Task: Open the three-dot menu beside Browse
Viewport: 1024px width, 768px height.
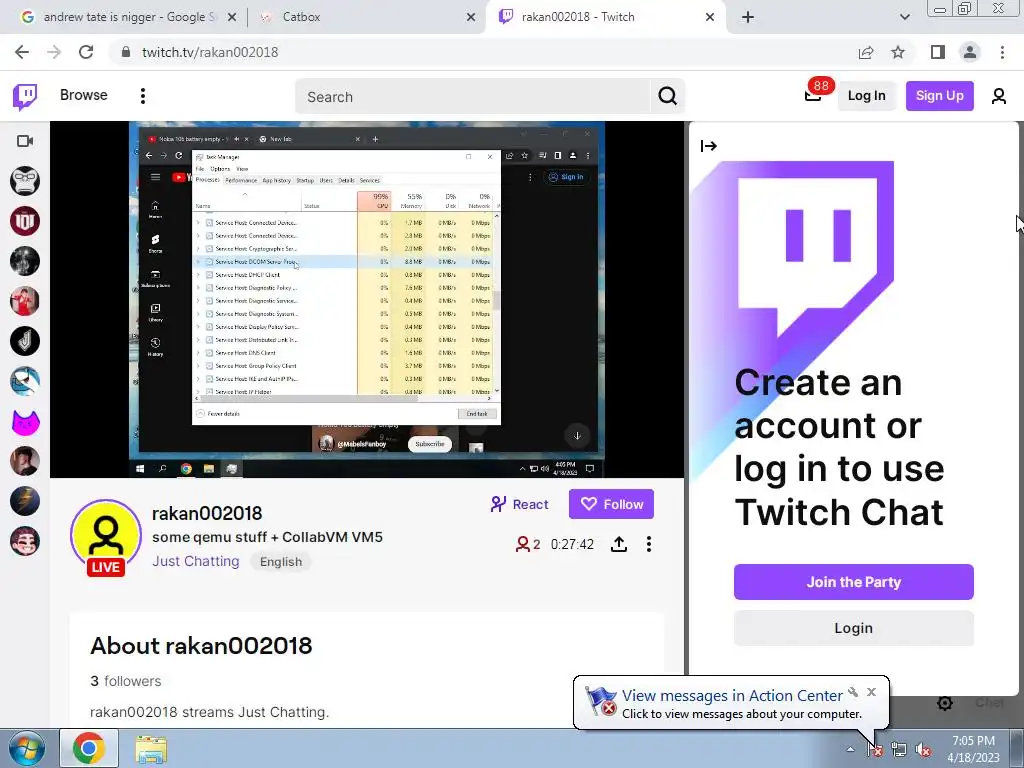Action: (142, 96)
